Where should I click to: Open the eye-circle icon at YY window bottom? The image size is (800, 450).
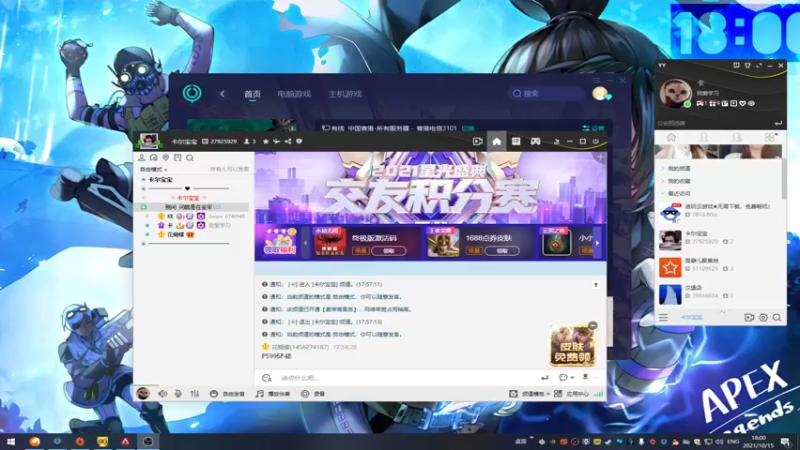[763, 317]
